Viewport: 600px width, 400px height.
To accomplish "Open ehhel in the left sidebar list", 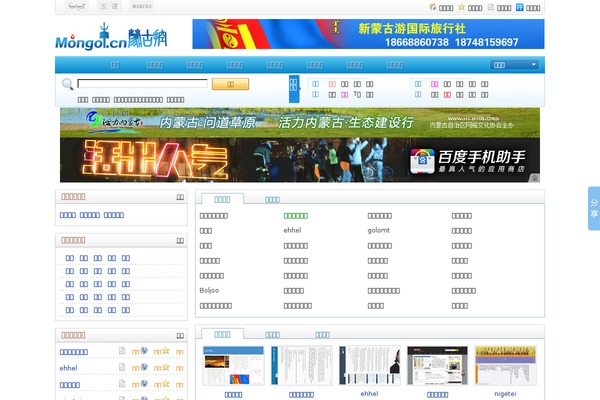I will 68,368.
